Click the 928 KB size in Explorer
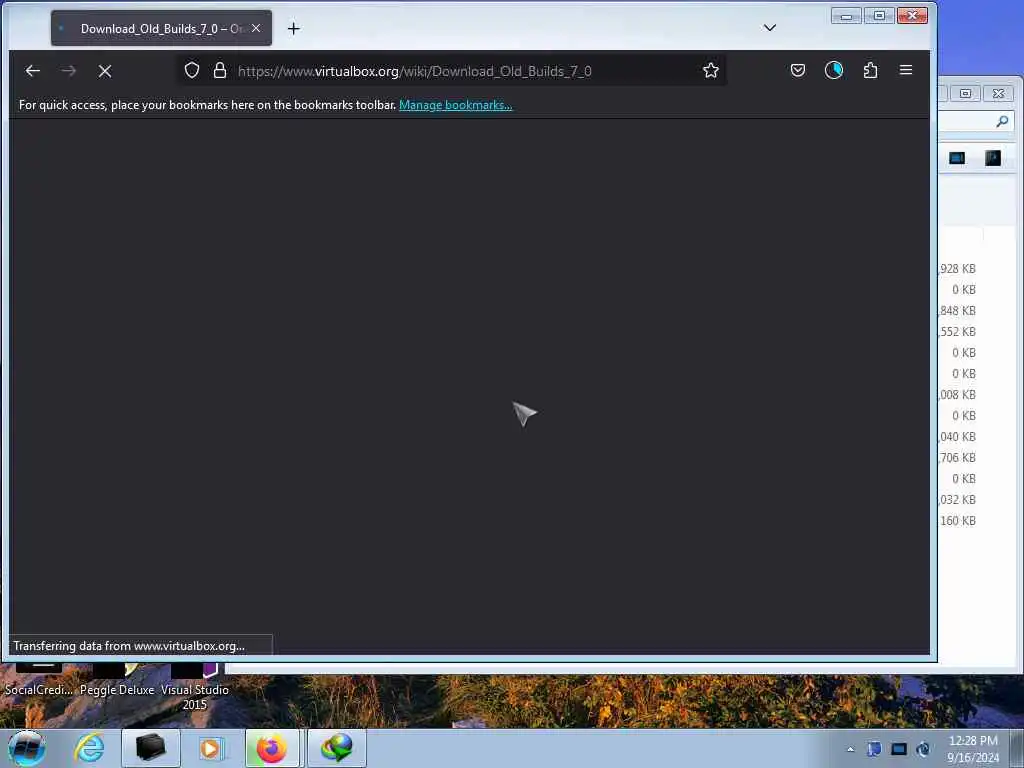The image size is (1024, 768). (x=957, y=268)
